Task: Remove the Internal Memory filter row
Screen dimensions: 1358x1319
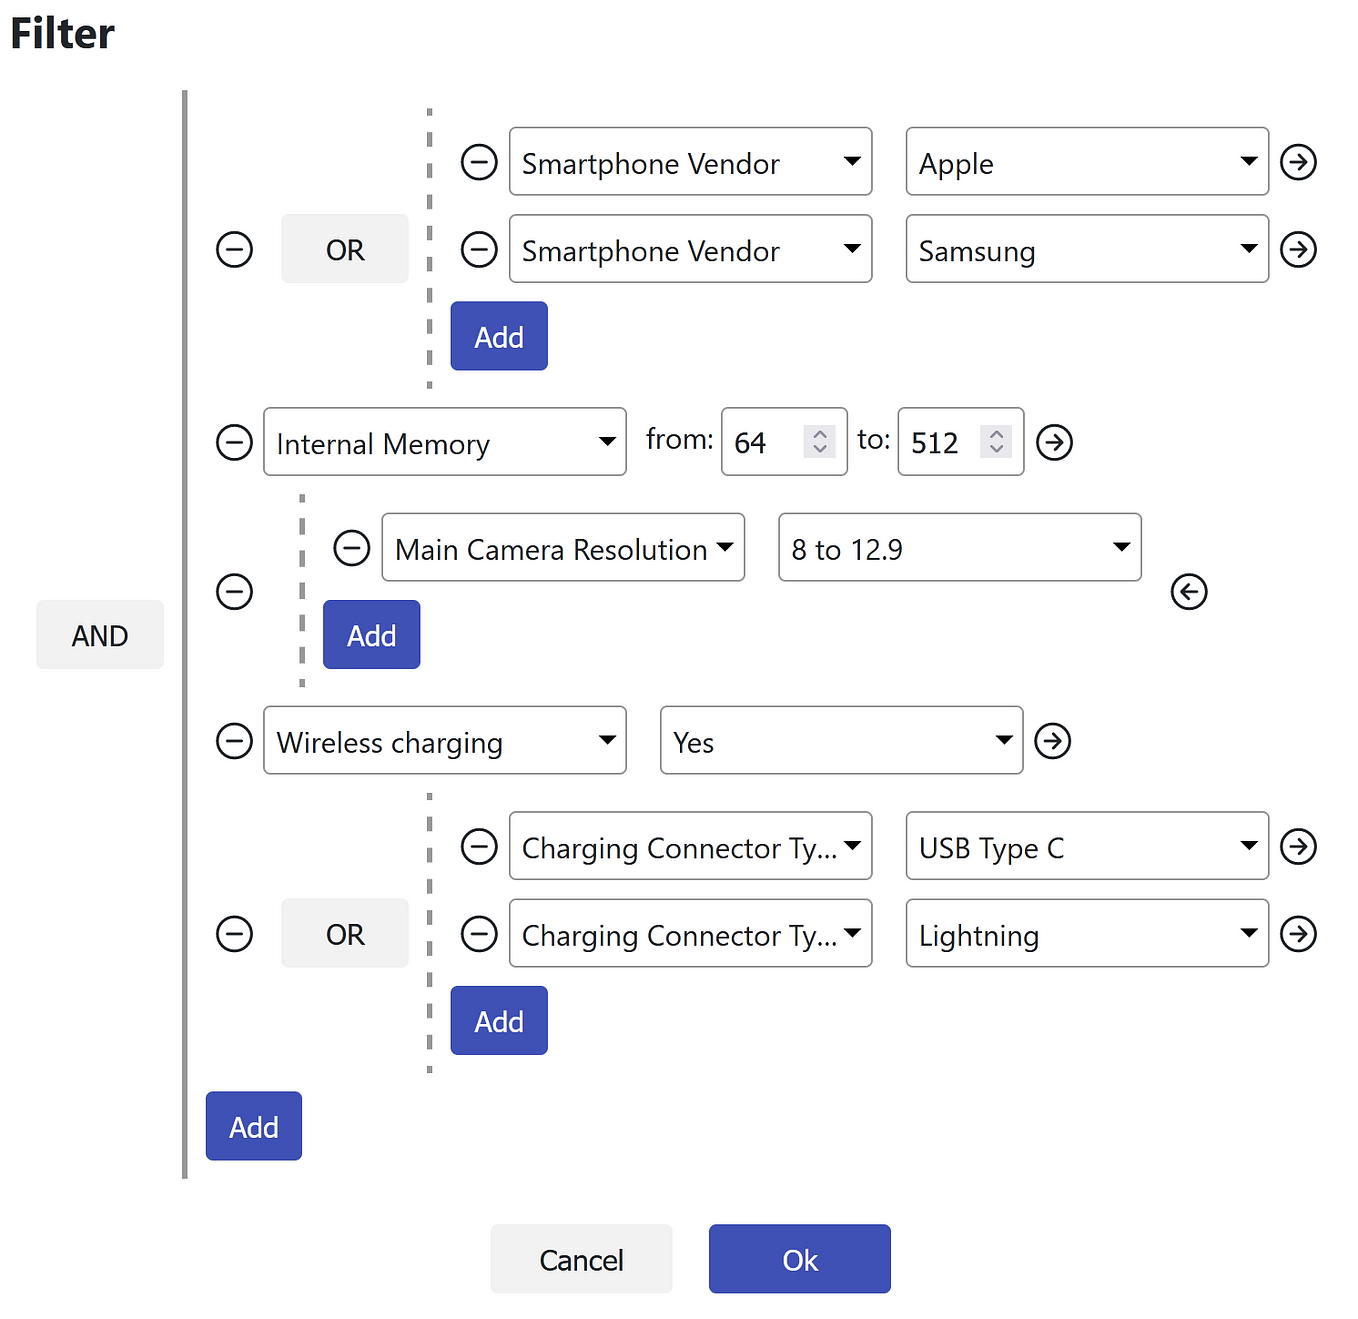Action: 234,441
